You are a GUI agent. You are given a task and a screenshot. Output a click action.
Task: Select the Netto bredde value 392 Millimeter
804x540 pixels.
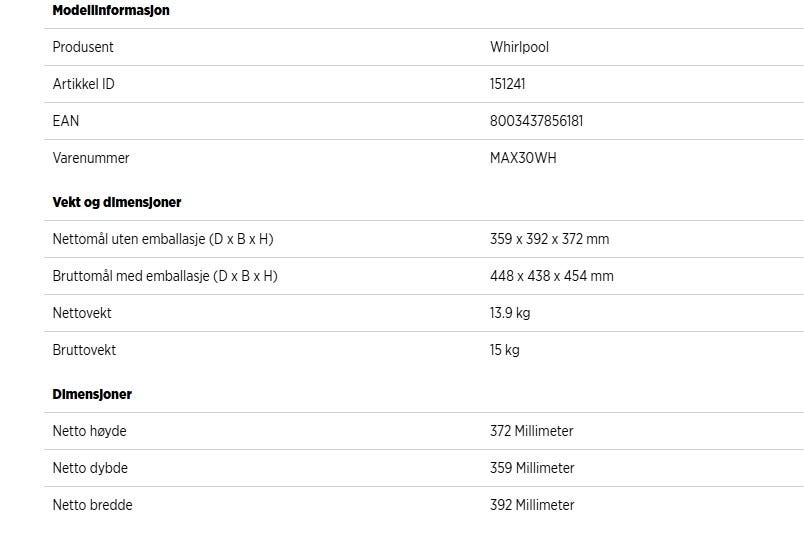tap(532, 505)
